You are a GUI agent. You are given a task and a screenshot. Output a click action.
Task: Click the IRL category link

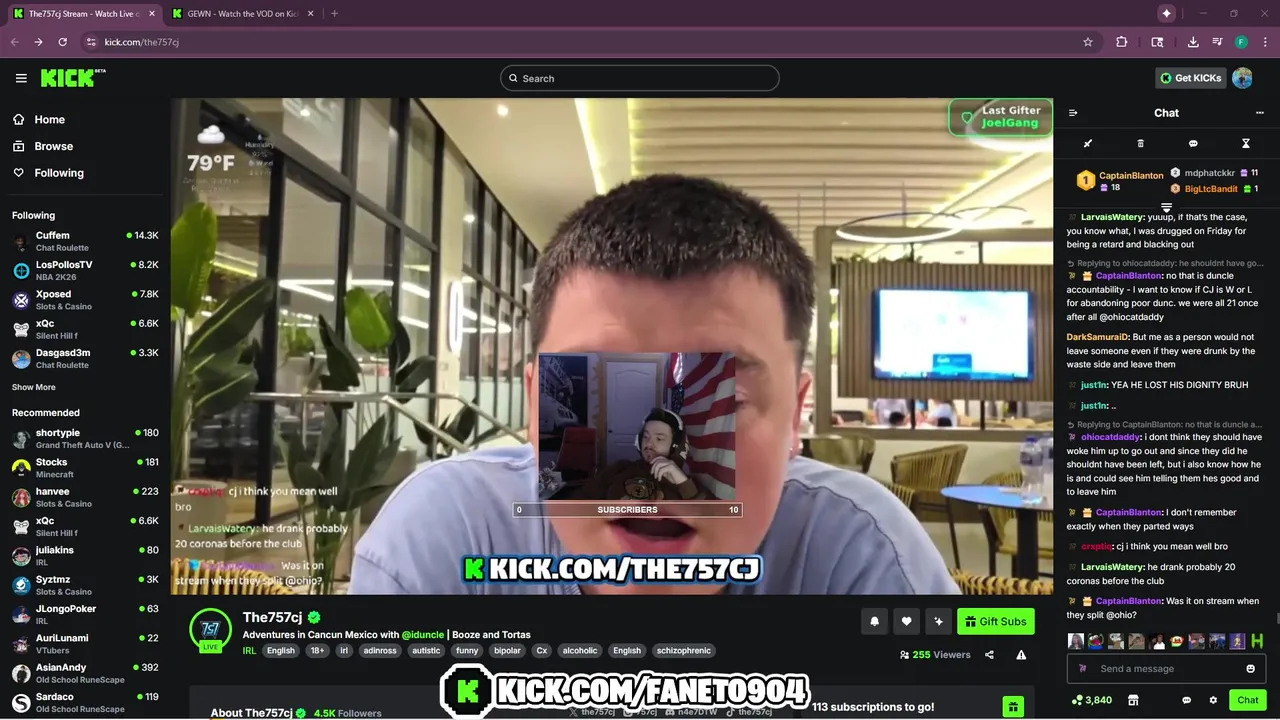tap(249, 650)
